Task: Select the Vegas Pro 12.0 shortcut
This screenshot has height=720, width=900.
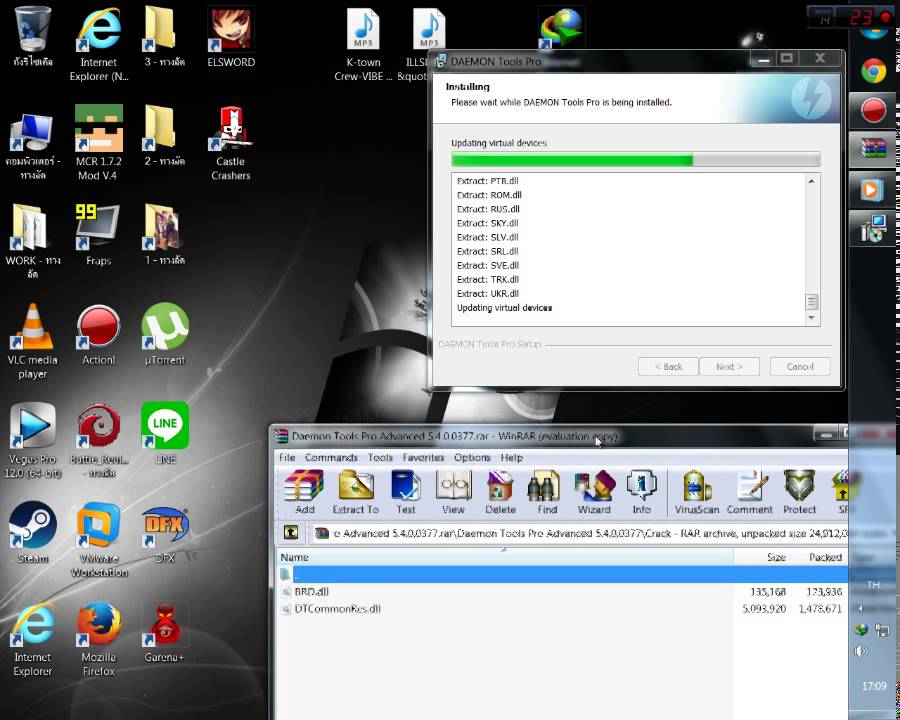Action: click(x=33, y=441)
